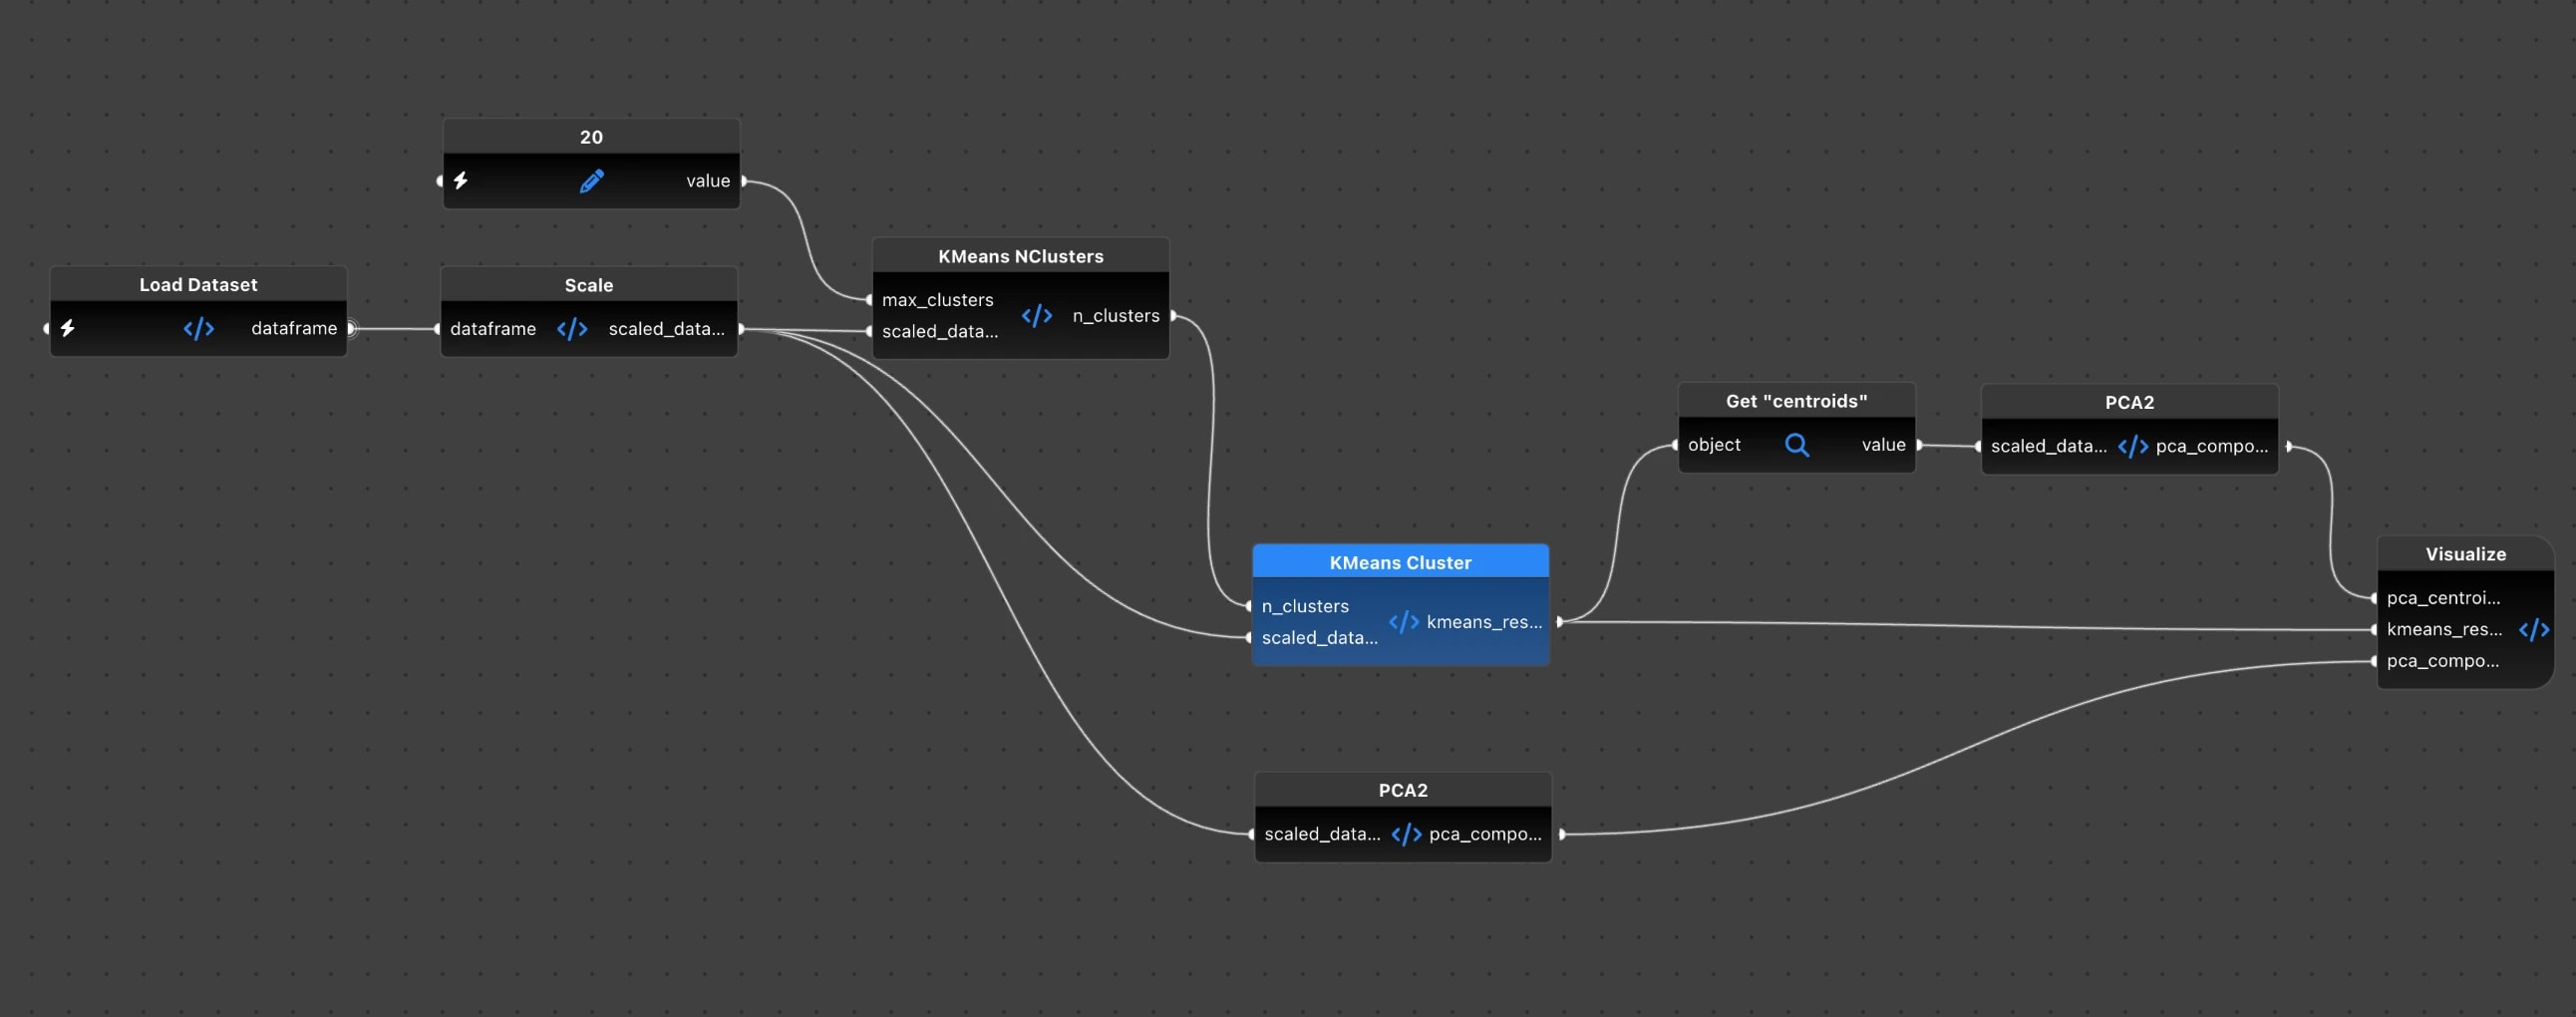Viewport: 2576px width, 1017px height.
Task: Select the KMeans Cluster node title bar
Action: pyautogui.click(x=1400, y=561)
